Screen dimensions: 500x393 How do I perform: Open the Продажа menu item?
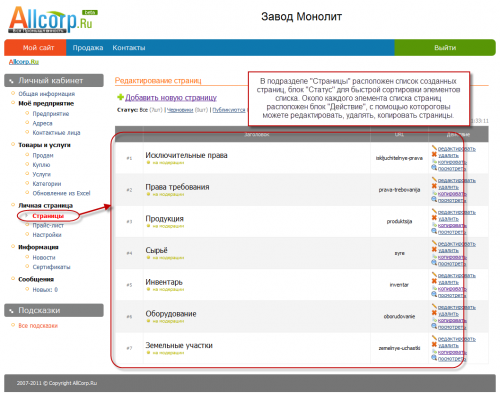(x=88, y=48)
